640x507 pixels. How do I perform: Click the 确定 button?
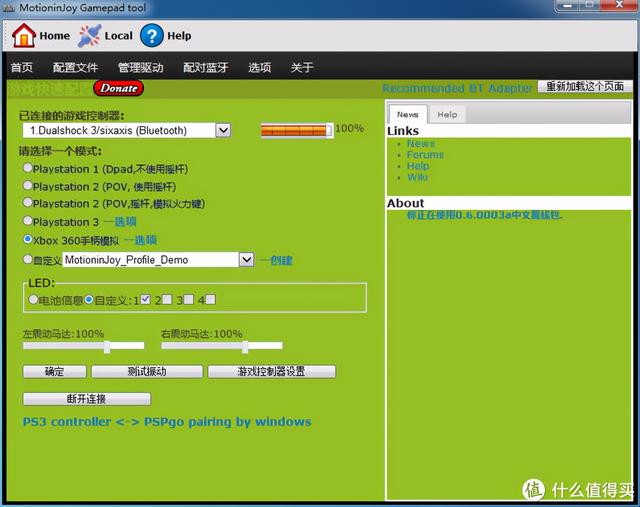click(x=55, y=371)
